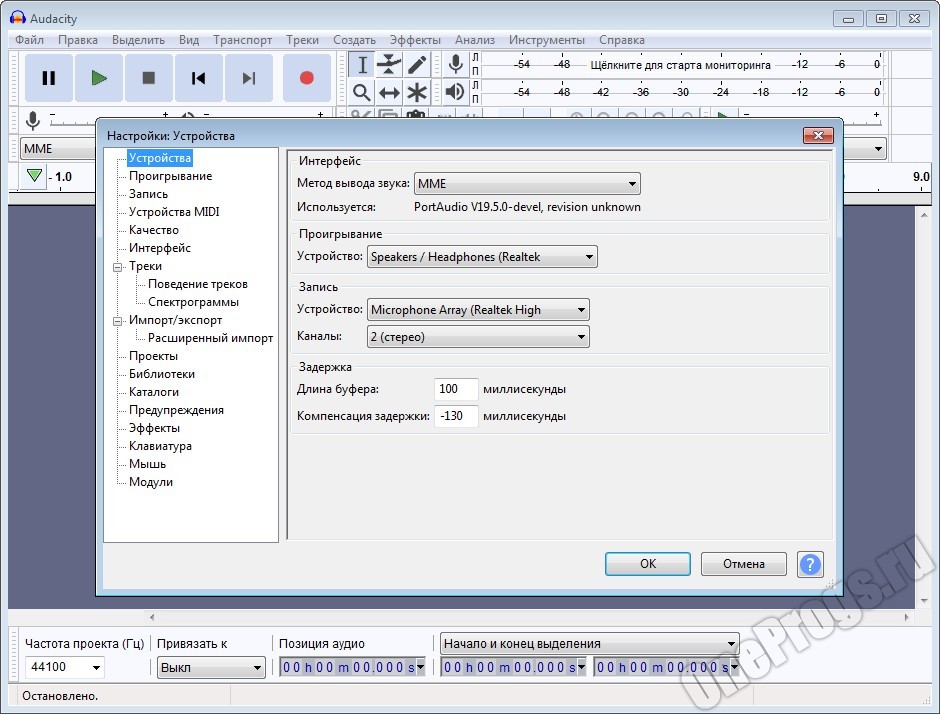Viewport: 940px width, 714px height.
Task: Click the Pause playback button
Action: (48, 78)
